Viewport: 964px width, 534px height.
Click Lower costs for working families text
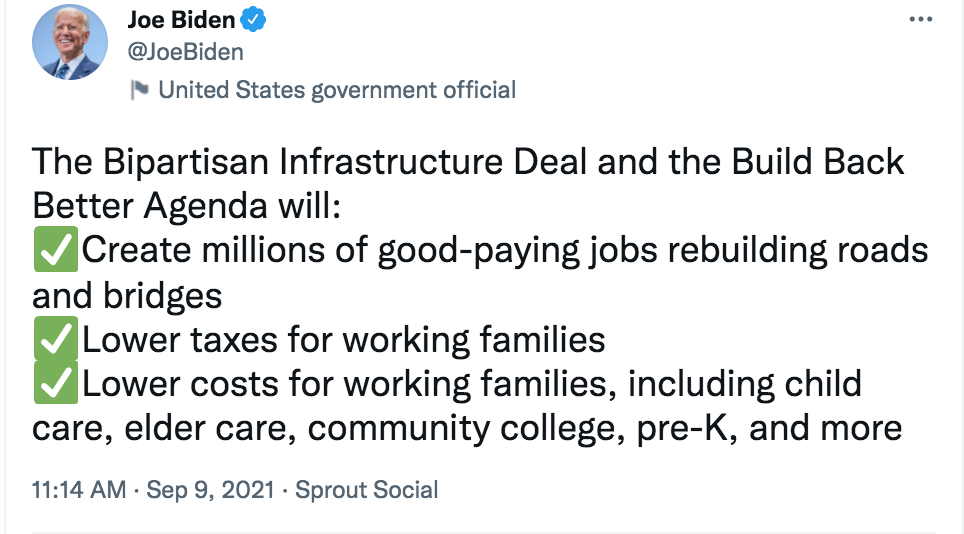pos(349,384)
